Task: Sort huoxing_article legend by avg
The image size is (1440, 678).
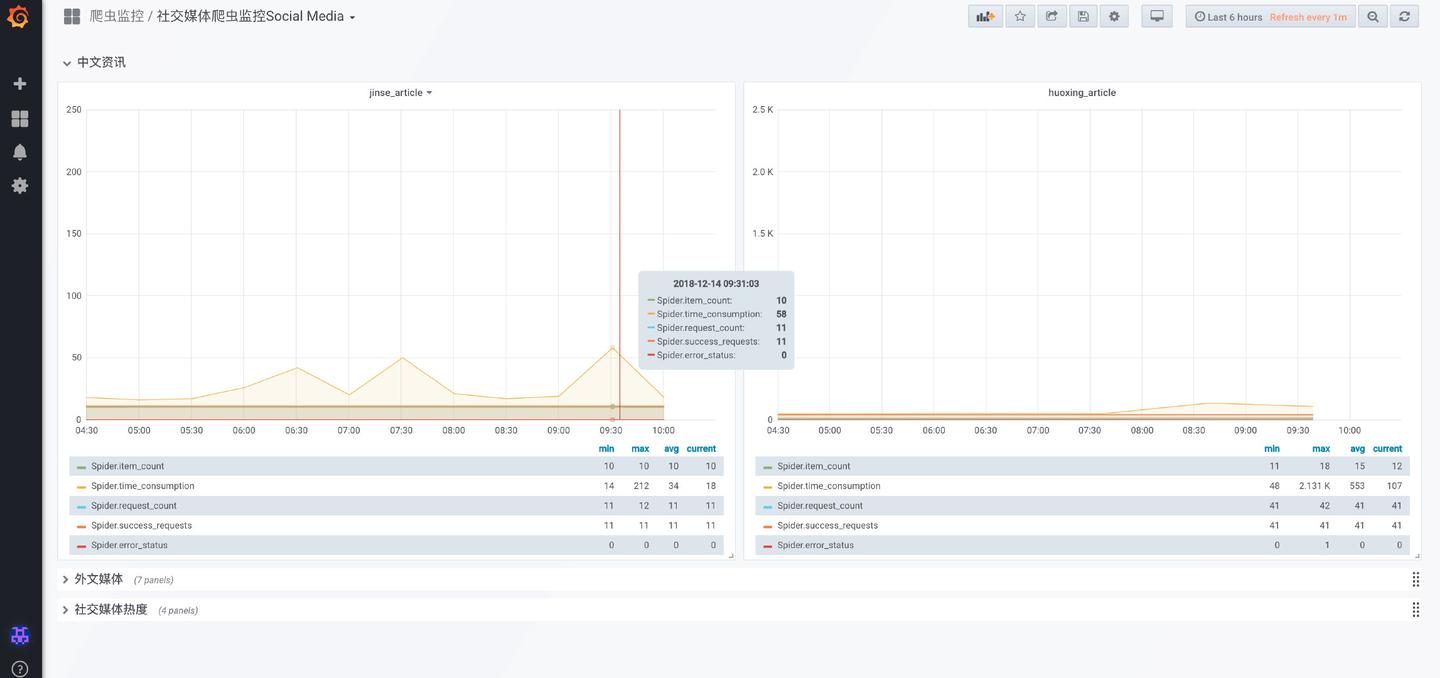Action: coord(1357,449)
